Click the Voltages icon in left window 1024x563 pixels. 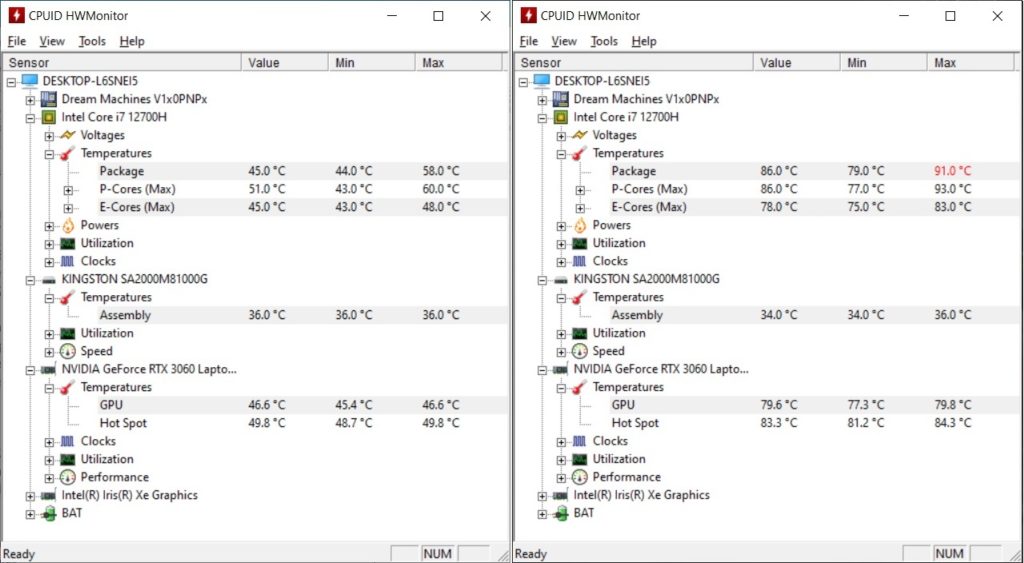pos(67,135)
